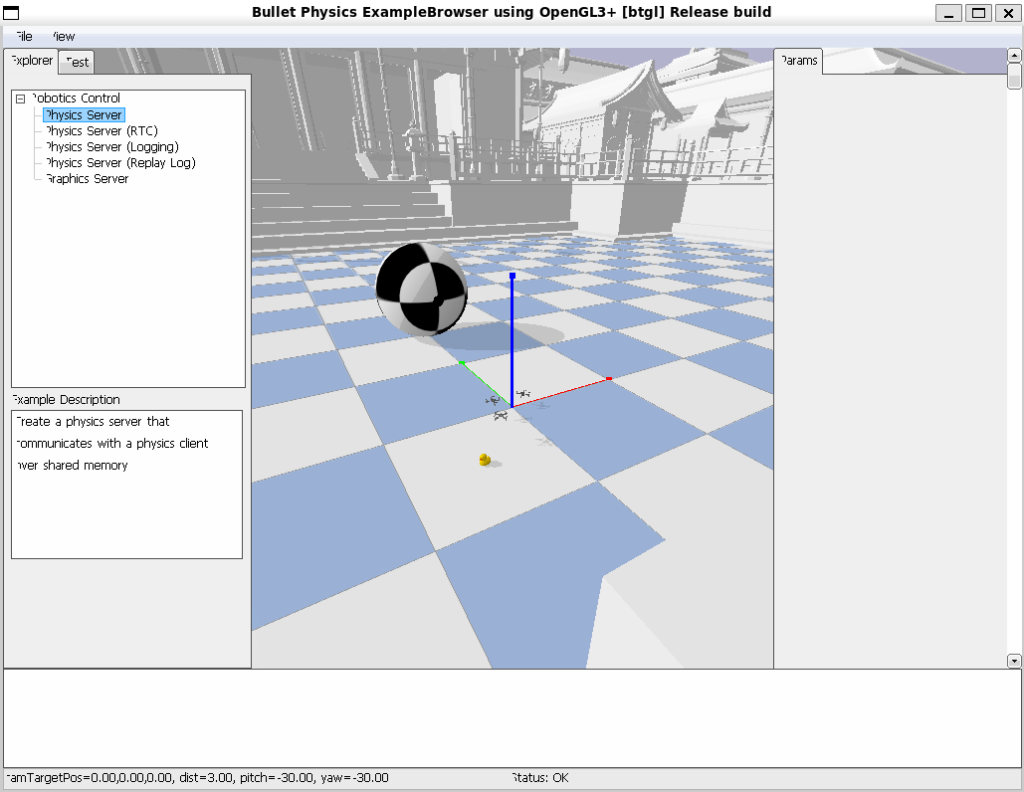Screen dimensions: 1024x792
Task: Select the Physics Server tree item
Action: (84, 115)
